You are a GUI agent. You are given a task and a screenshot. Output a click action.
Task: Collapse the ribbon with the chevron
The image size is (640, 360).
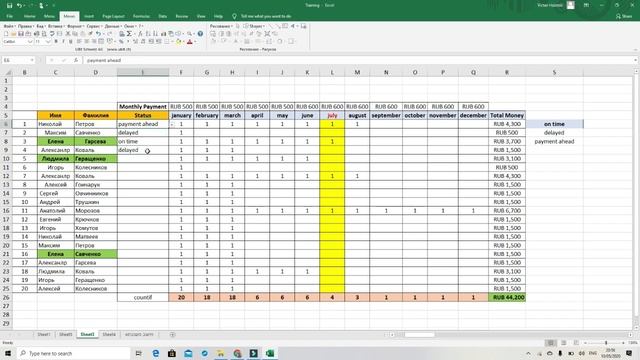click(x=636, y=50)
